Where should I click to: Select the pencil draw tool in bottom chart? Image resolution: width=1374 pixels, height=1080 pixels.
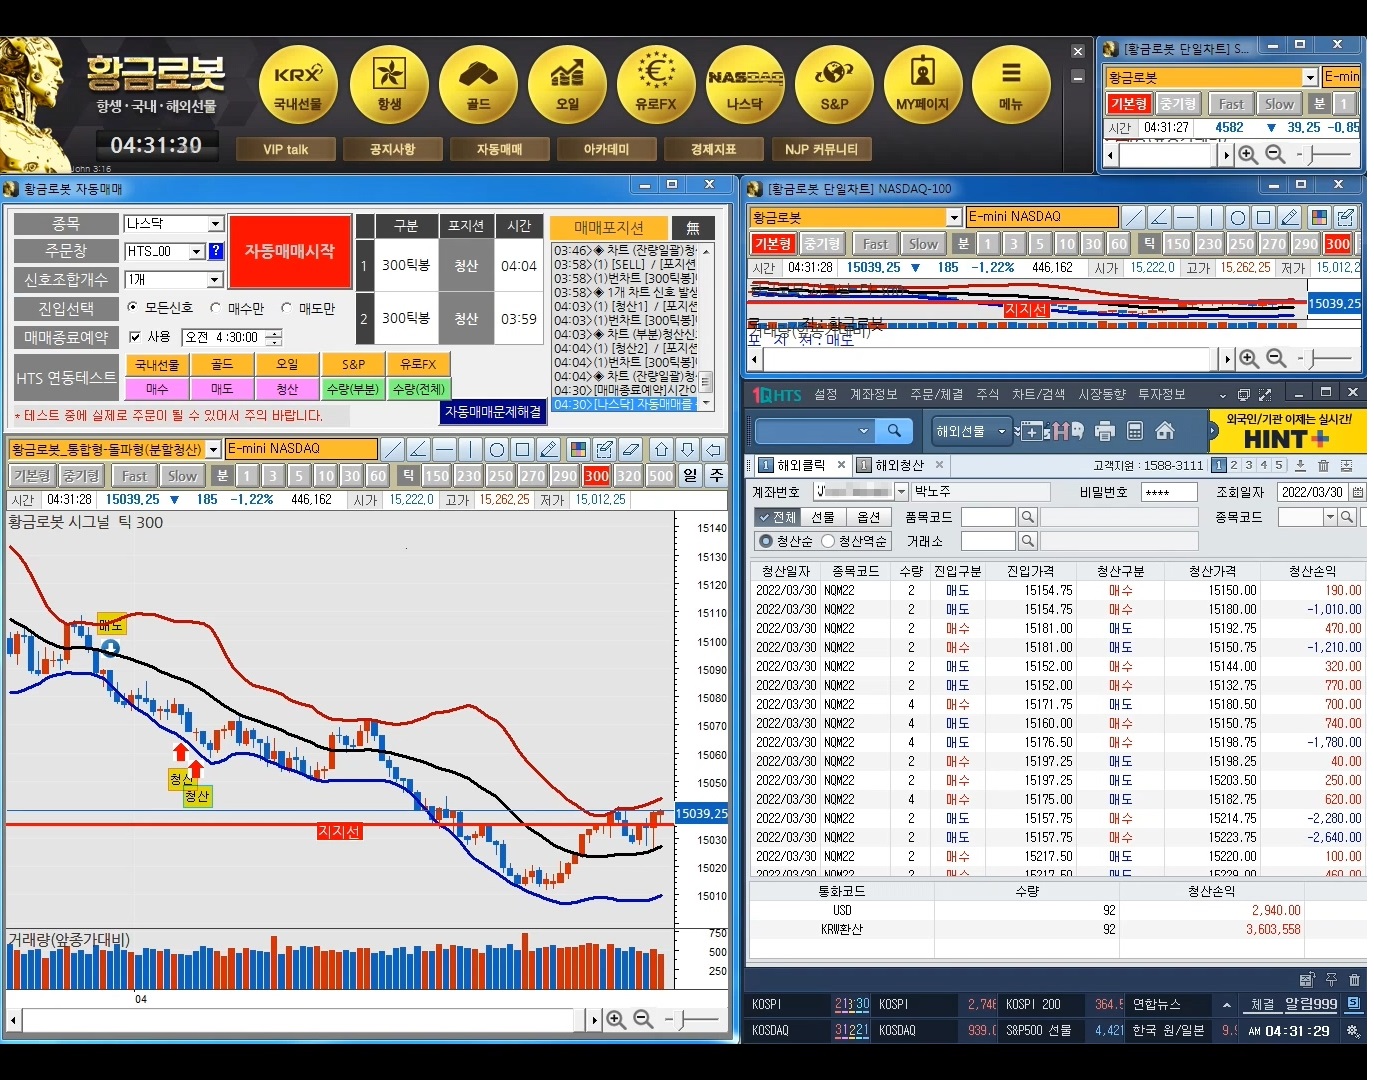[x=548, y=449]
